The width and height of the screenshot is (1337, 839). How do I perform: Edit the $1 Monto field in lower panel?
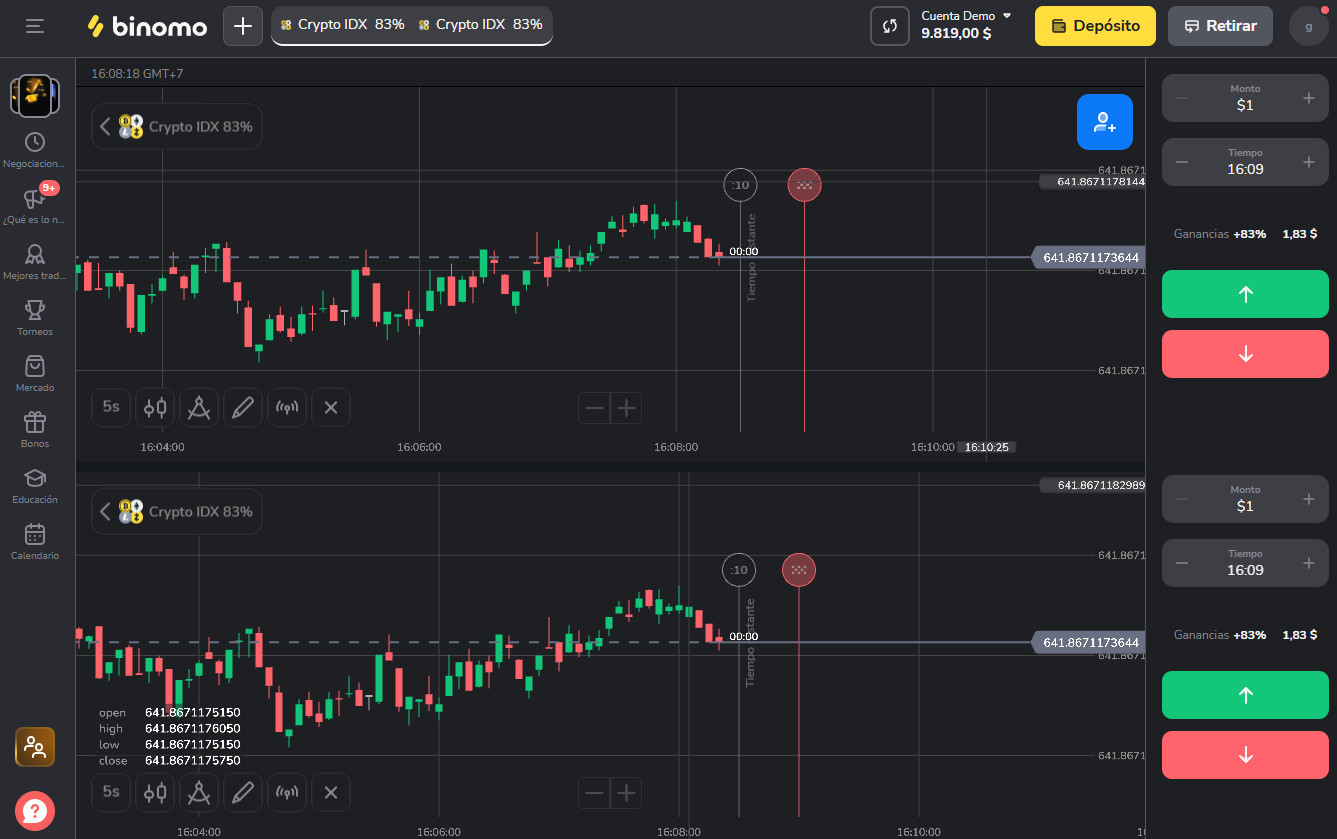point(1245,499)
